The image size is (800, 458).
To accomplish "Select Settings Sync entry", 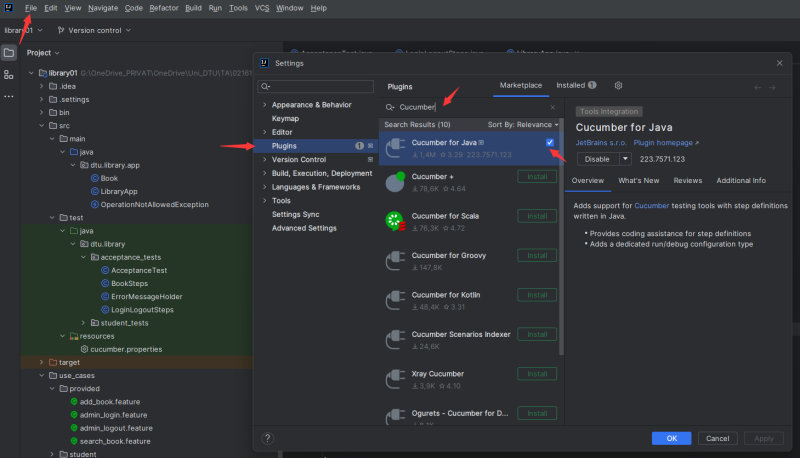I will pyautogui.click(x=295, y=214).
